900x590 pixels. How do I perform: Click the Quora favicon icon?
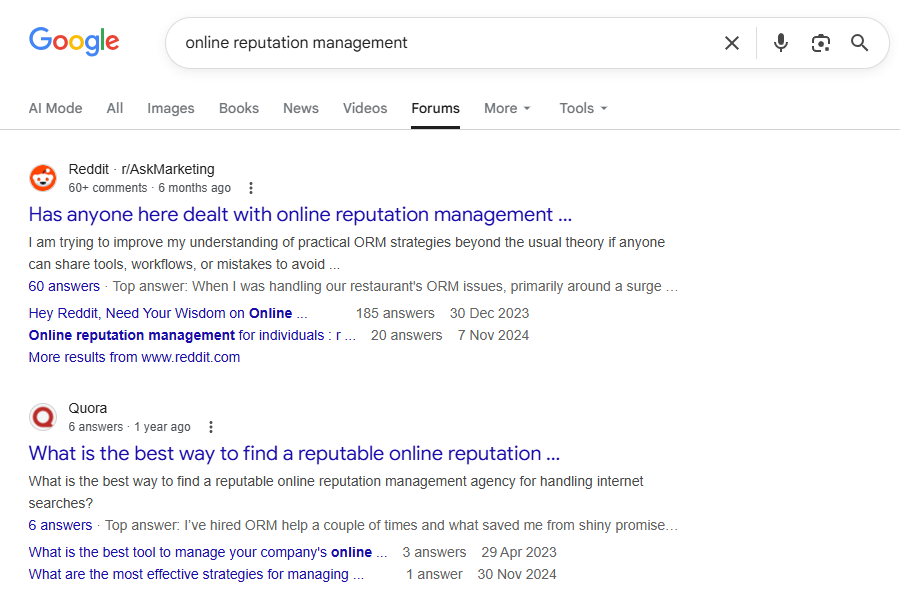[x=43, y=417]
